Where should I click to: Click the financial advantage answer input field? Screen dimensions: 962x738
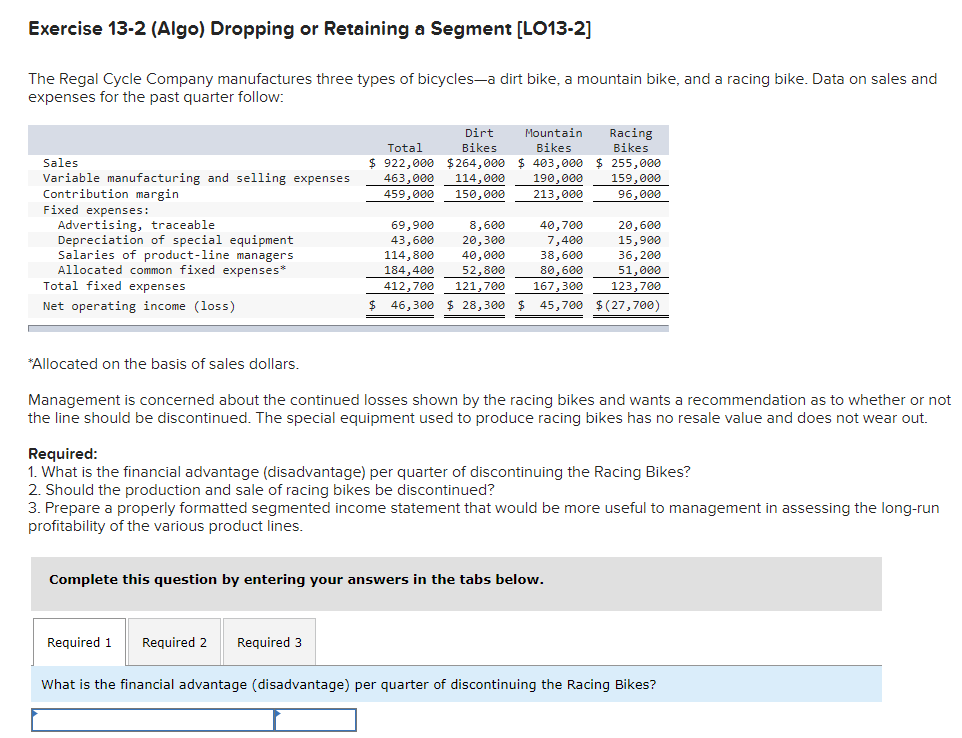pyautogui.click(x=150, y=719)
